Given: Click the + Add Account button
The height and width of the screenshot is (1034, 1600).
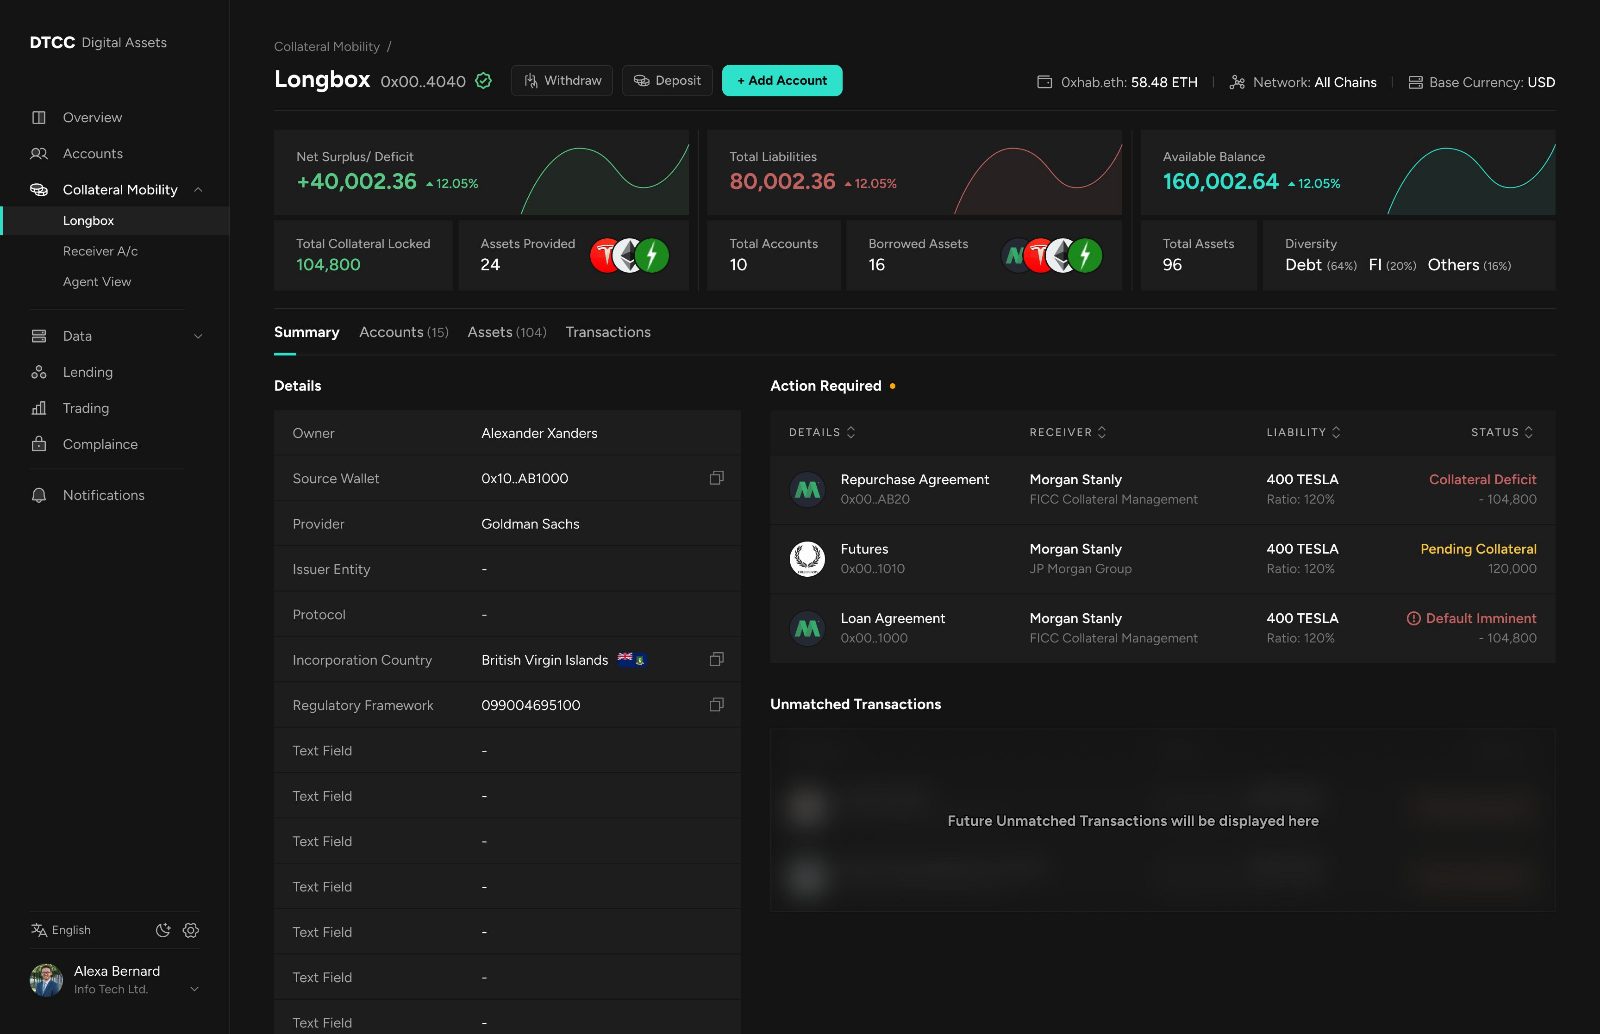Looking at the screenshot, I should coord(782,81).
